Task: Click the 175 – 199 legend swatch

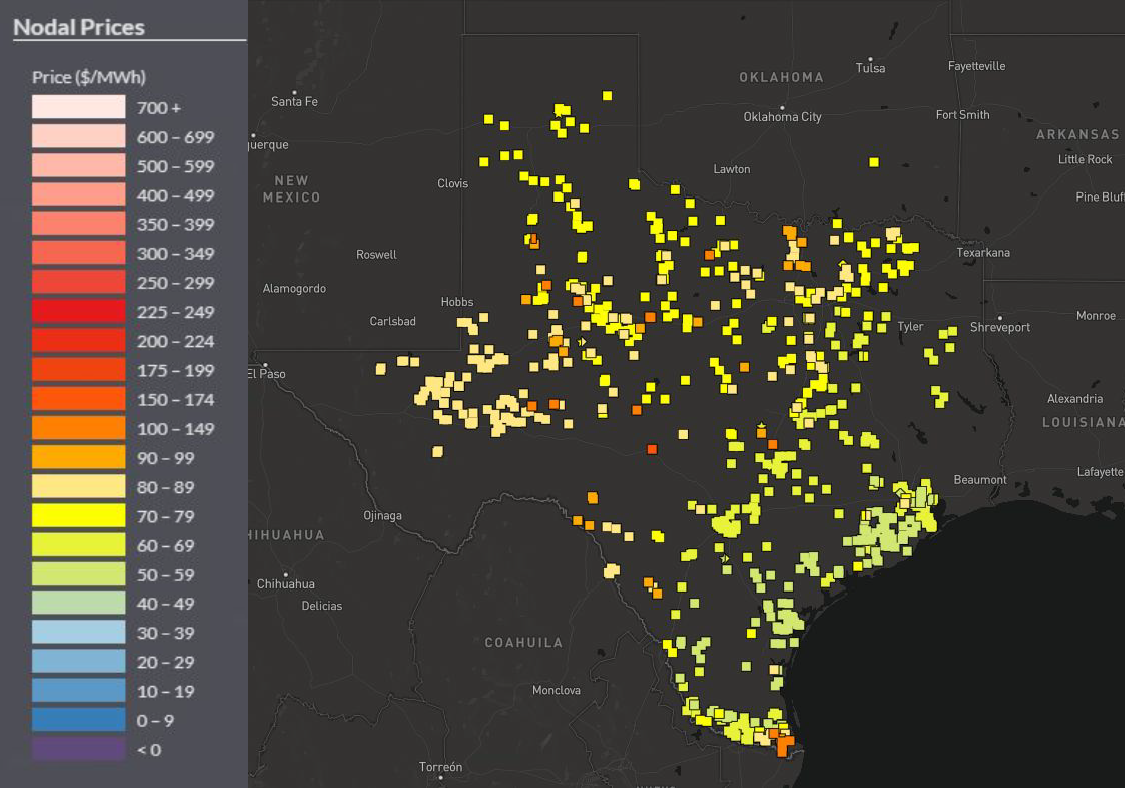Action: tap(78, 370)
